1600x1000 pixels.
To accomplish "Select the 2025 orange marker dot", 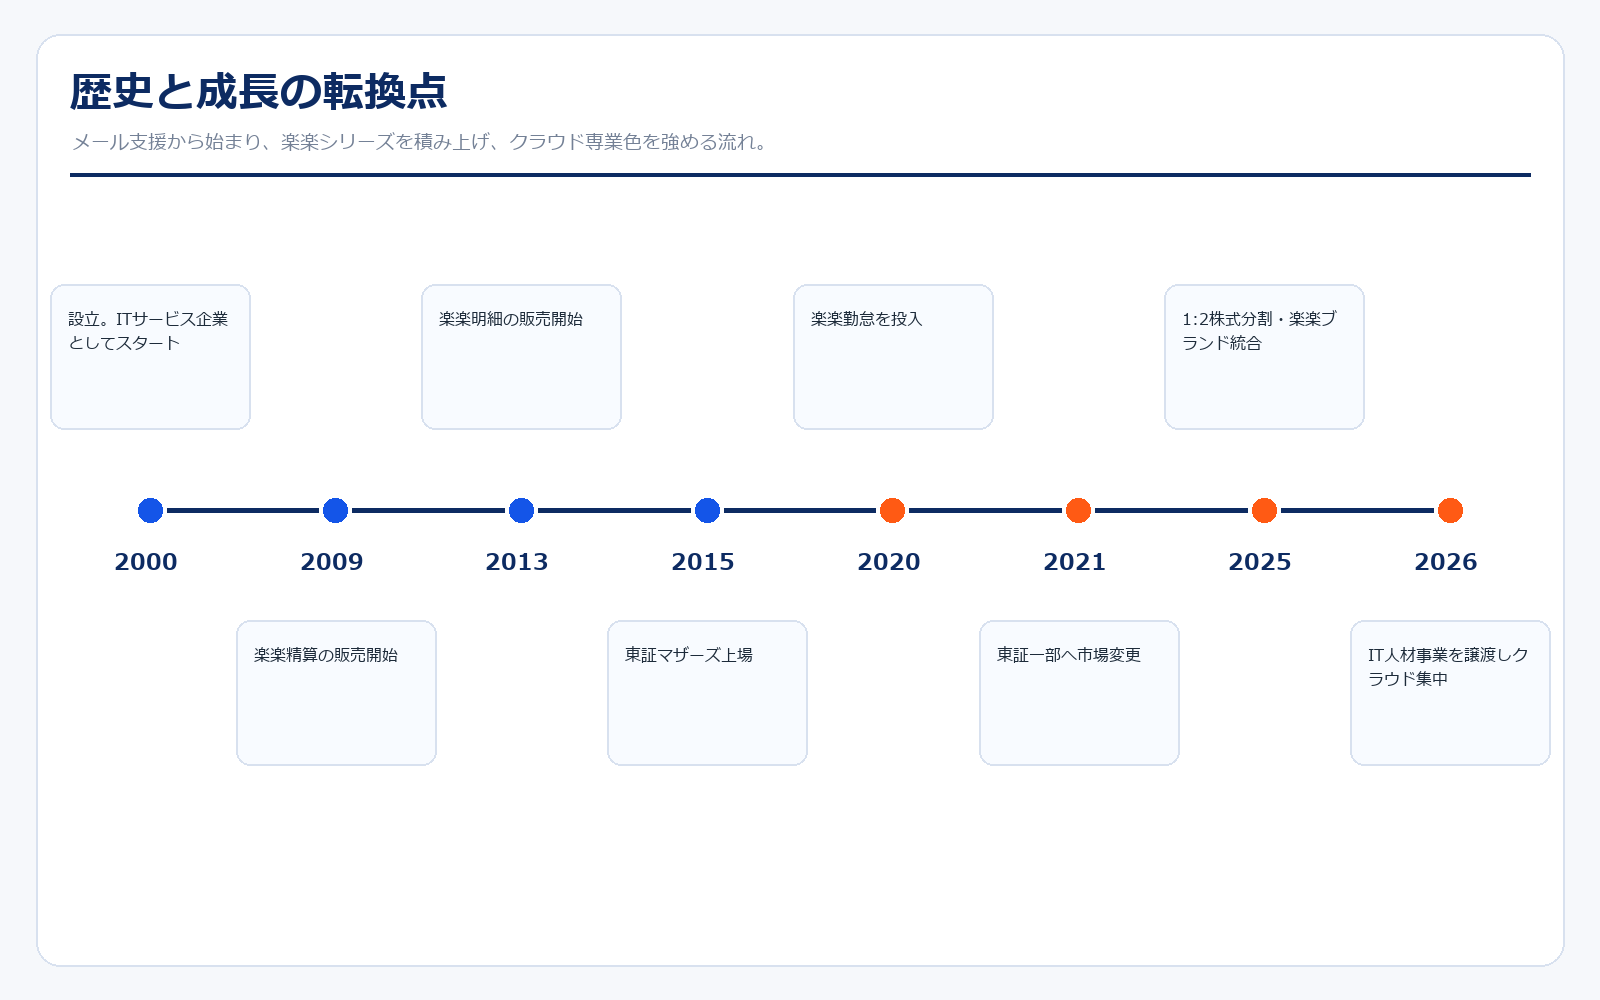I will pos(1264,510).
